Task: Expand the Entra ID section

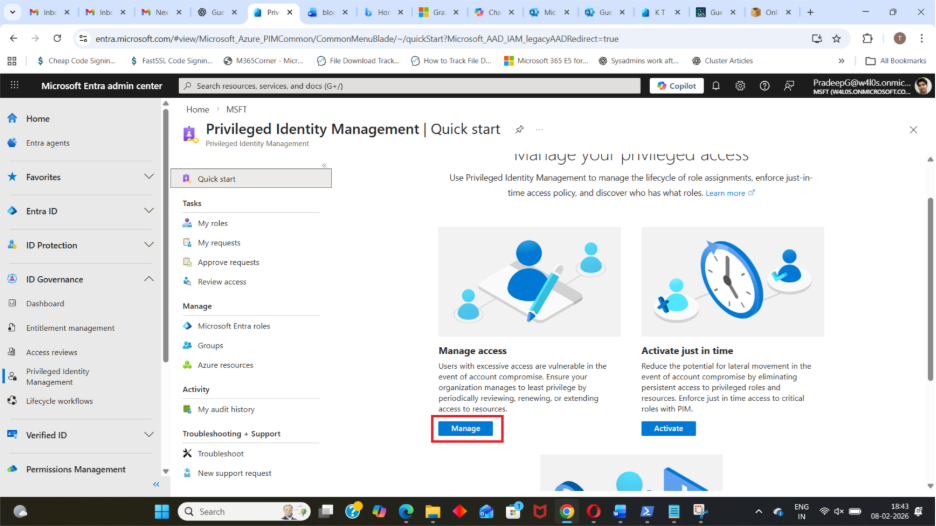Action: coord(149,211)
